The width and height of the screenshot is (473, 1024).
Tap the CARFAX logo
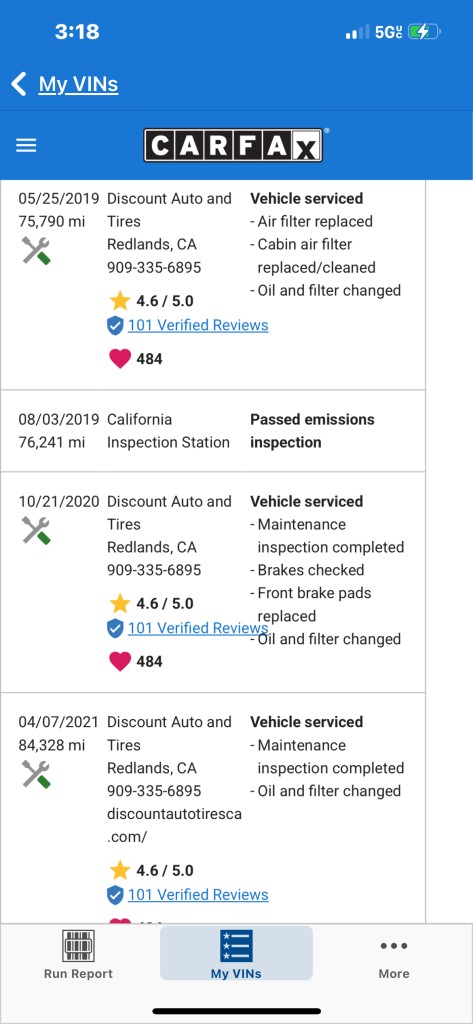click(x=233, y=145)
